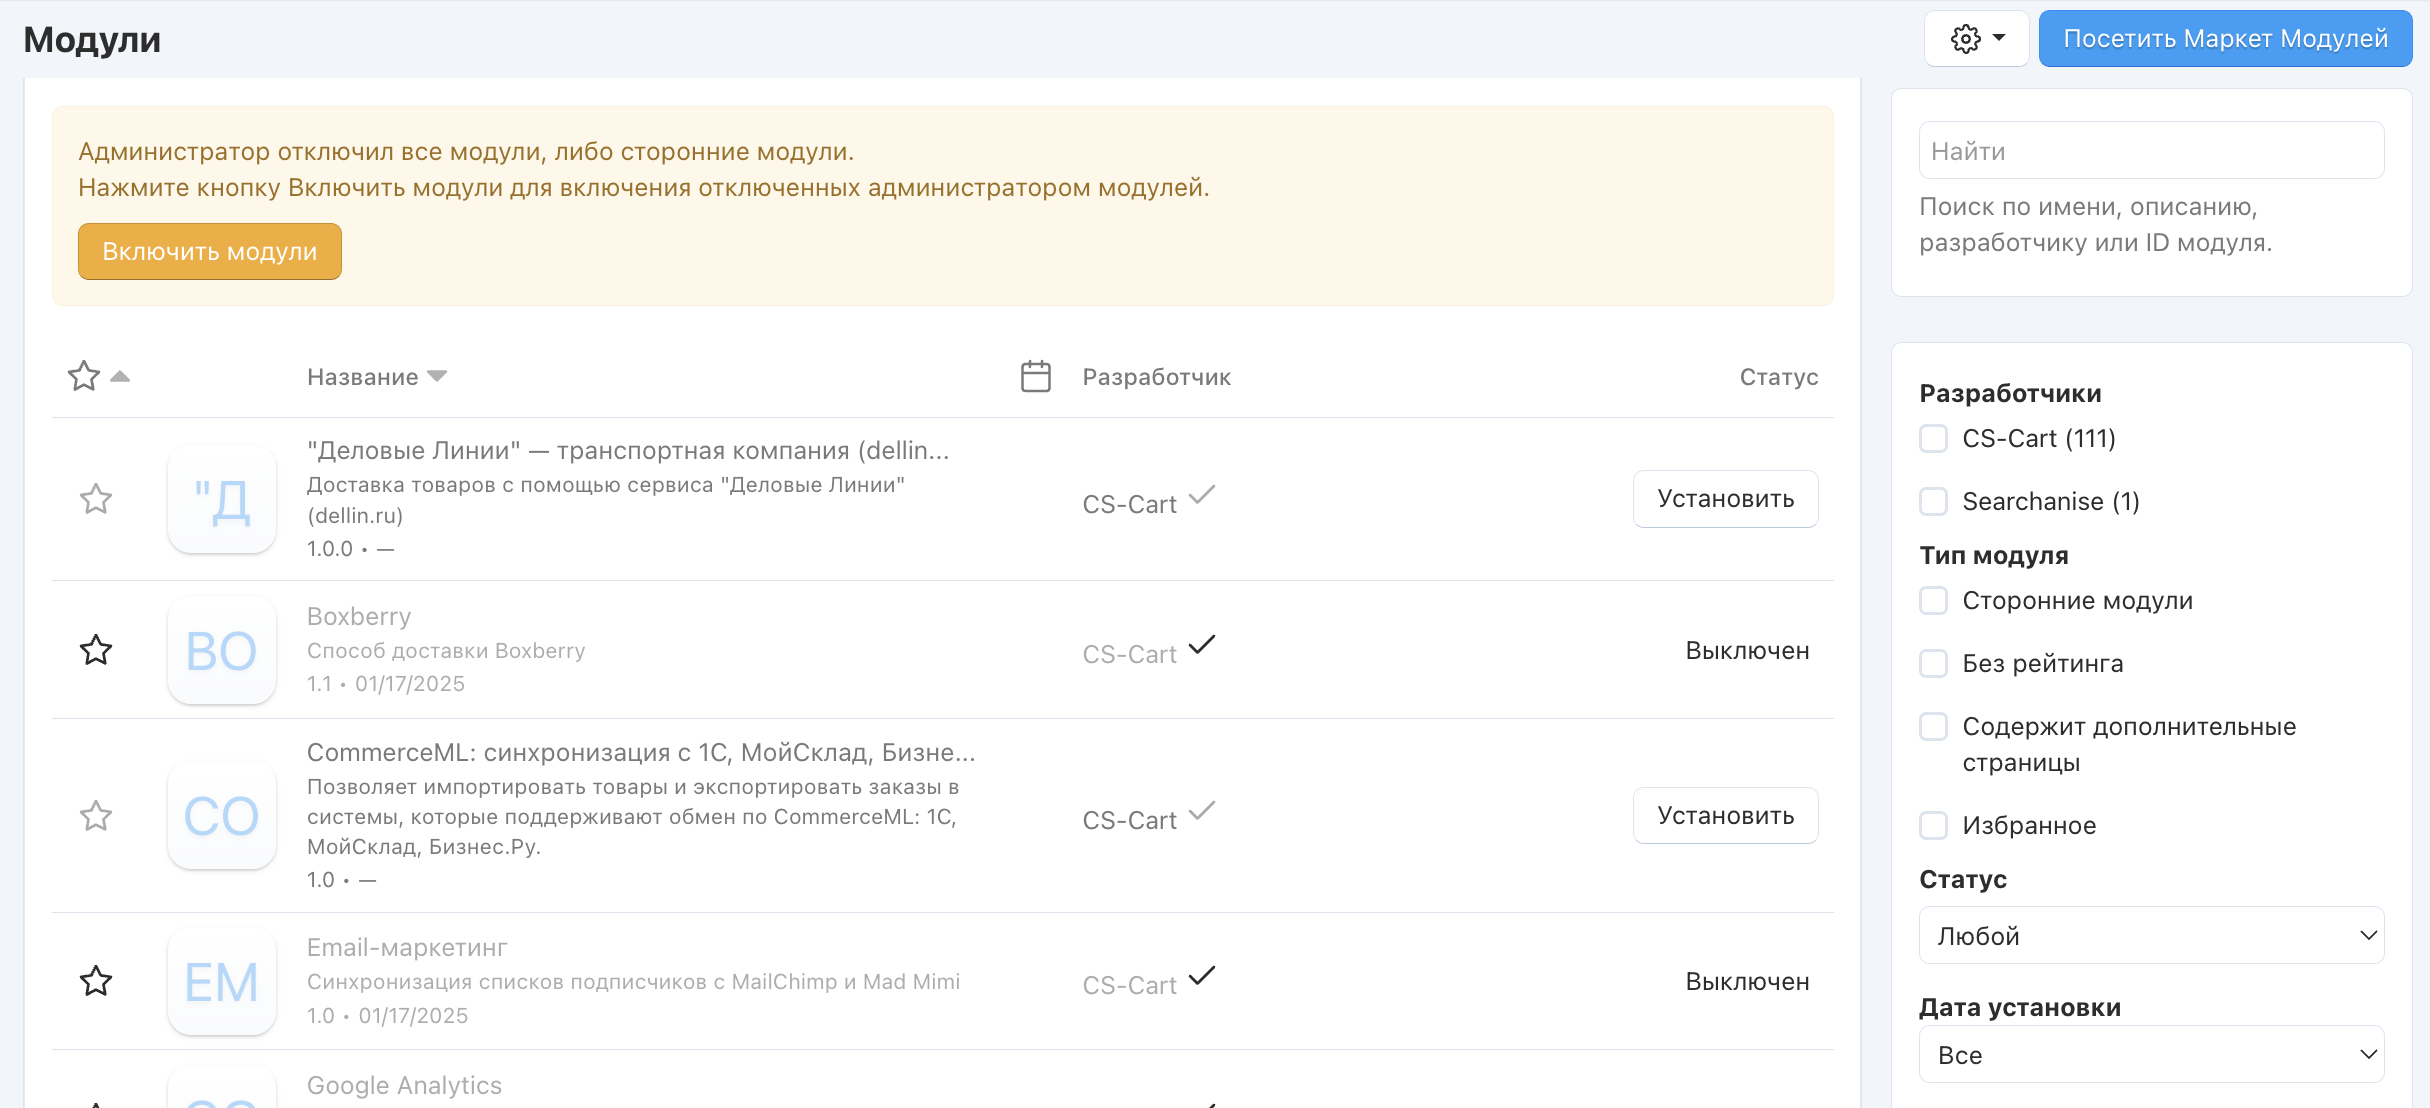This screenshot has width=2430, height=1108.
Task: Click Включить модули button
Action: tap(210, 252)
